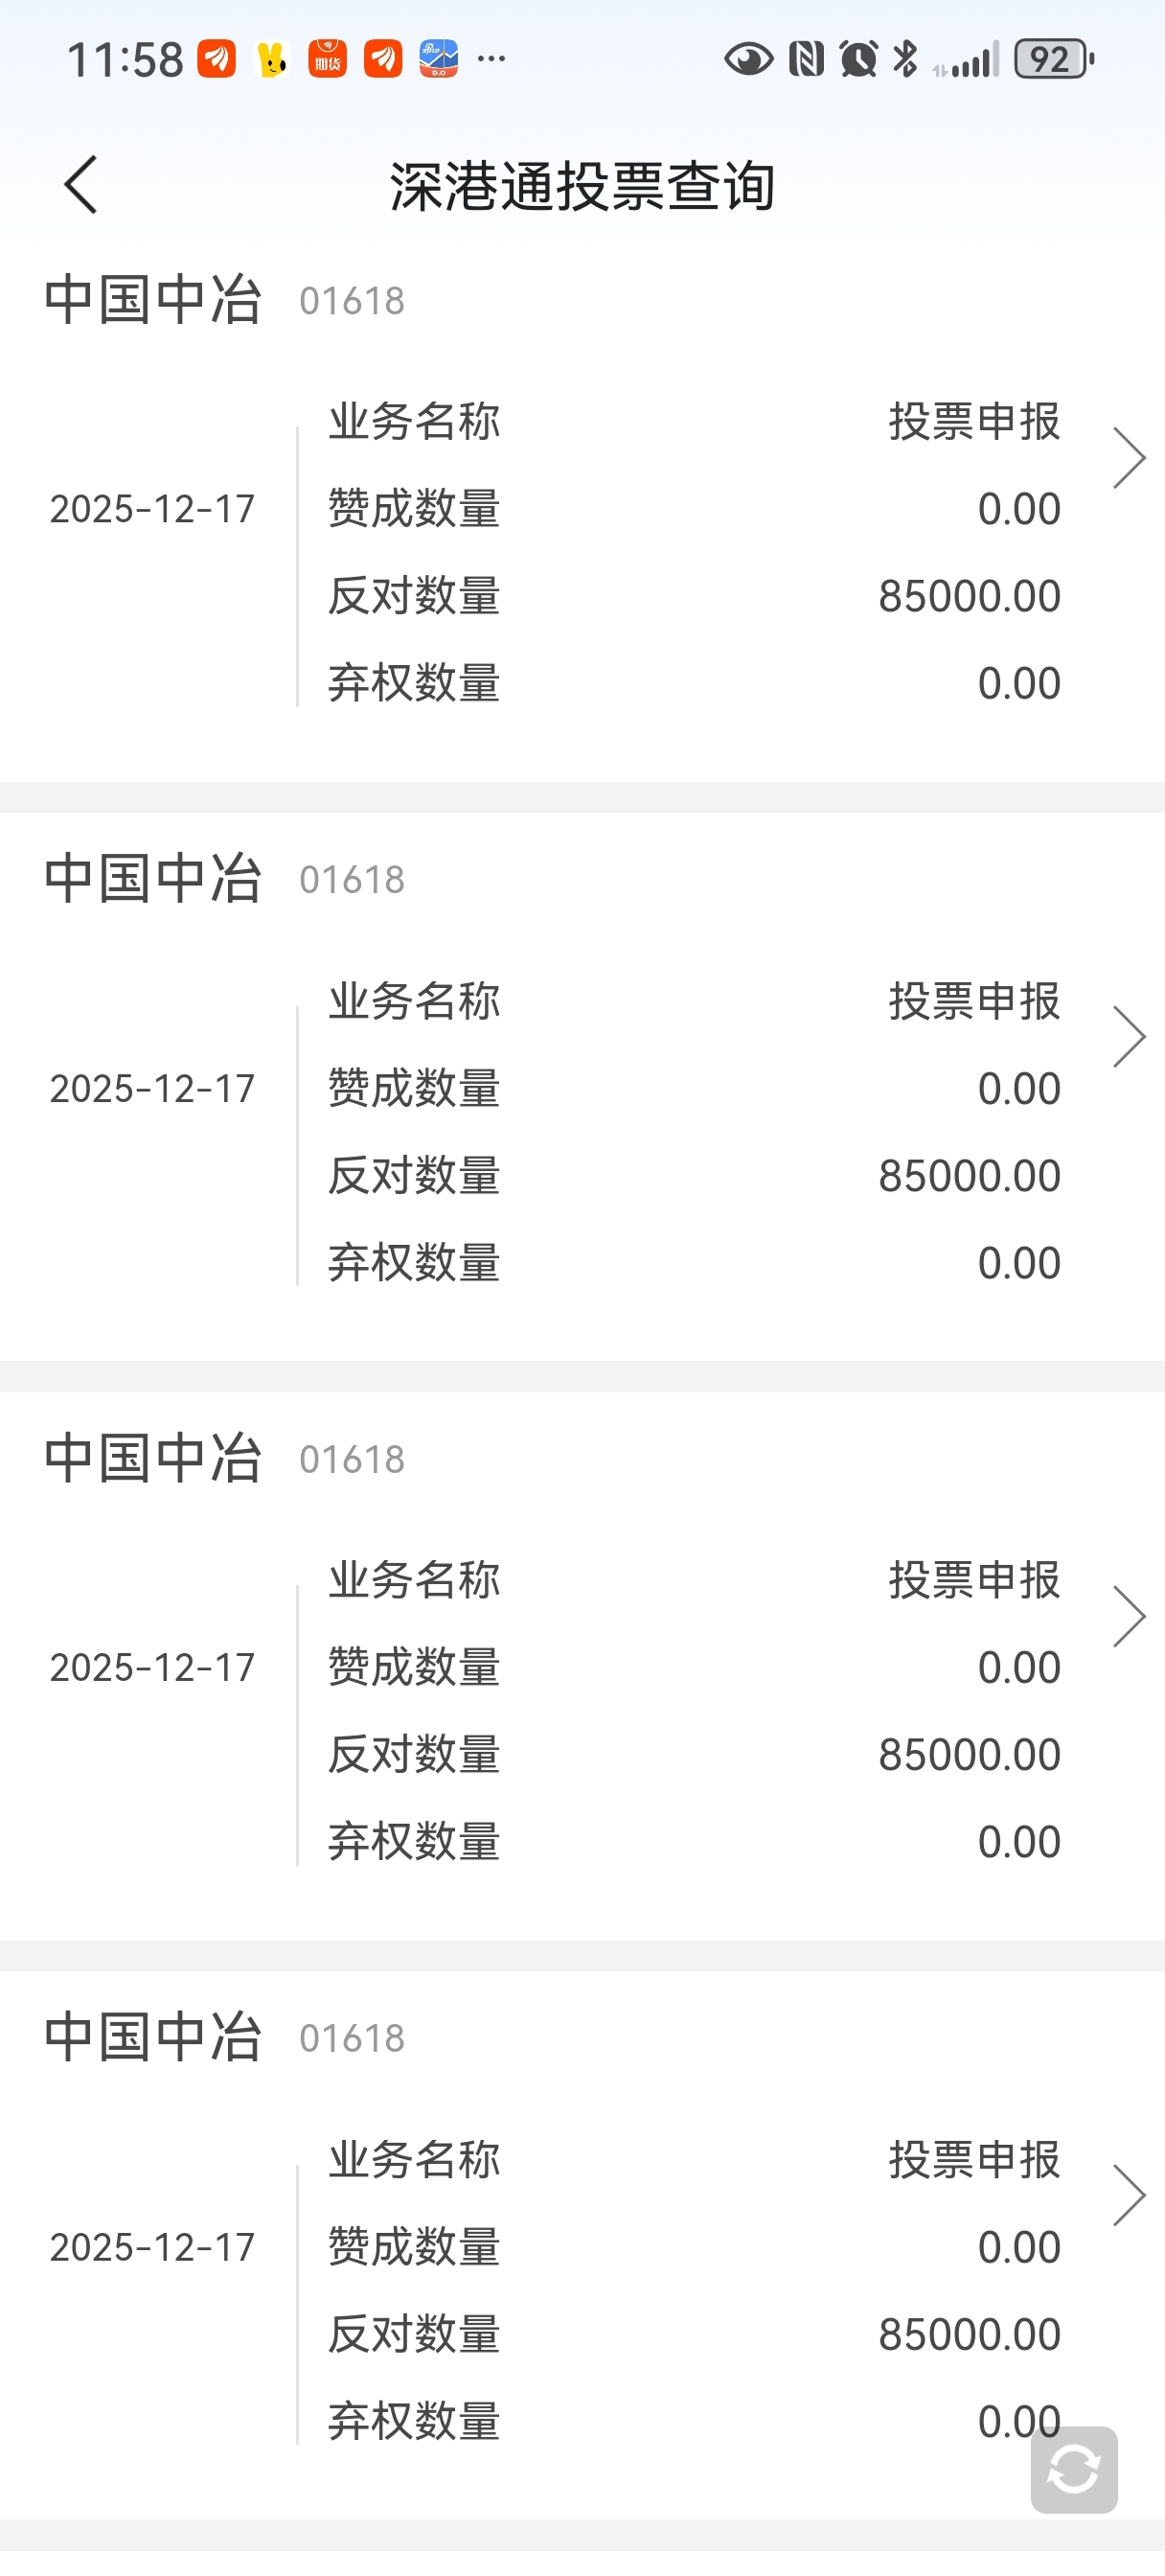Tap the third record's 2025-12-17 date
Image resolution: width=1165 pixels, height=2576 pixels.
point(152,1668)
